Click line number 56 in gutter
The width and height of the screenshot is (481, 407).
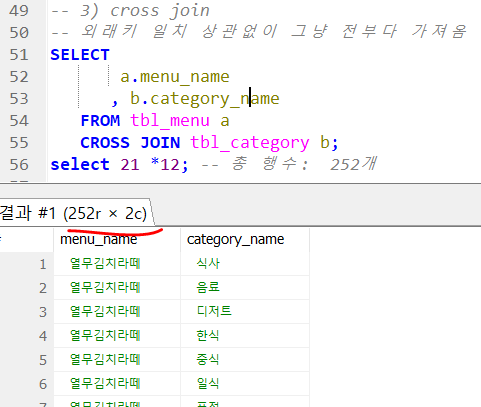(19, 165)
